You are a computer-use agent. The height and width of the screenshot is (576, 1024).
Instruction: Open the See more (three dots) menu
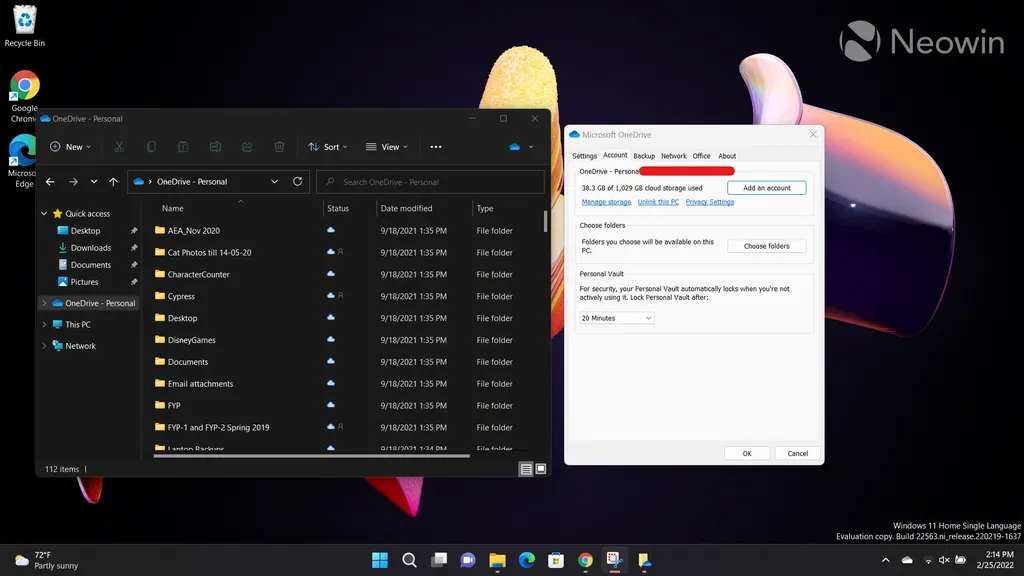(x=435, y=147)
